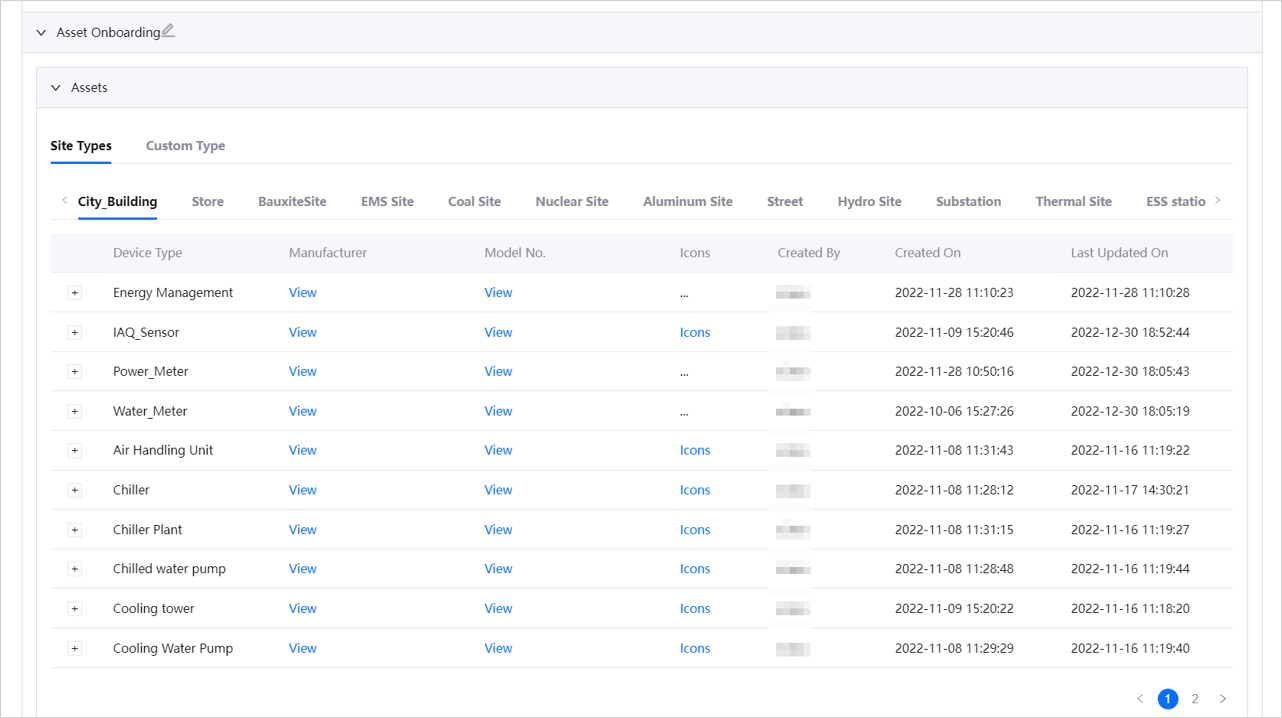1282x718 pixels.
Task: Switch to the Custom Type tab
Action: [x=185, y=146]
